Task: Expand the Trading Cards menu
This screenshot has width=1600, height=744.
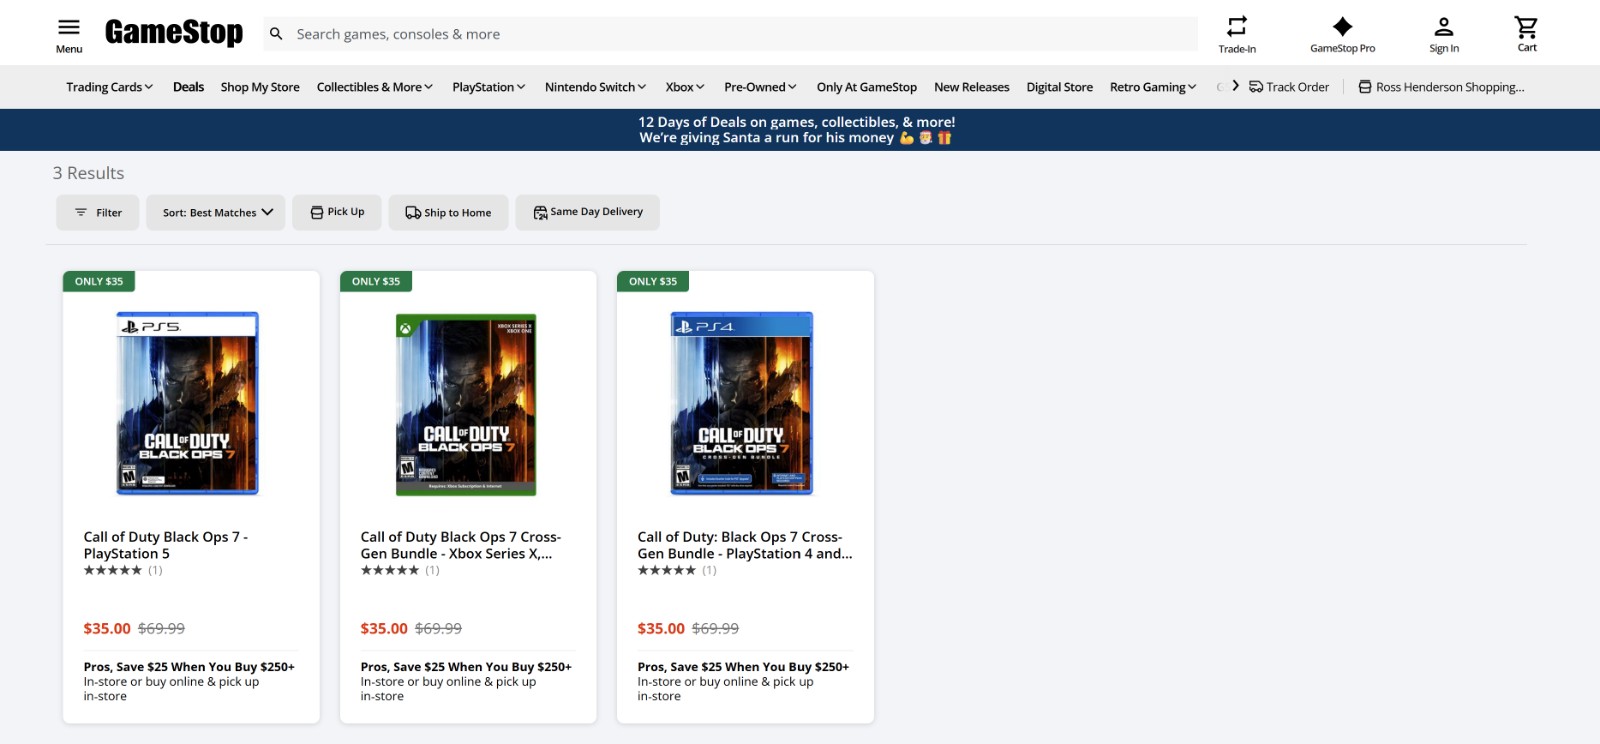Action: pos(109,87)
